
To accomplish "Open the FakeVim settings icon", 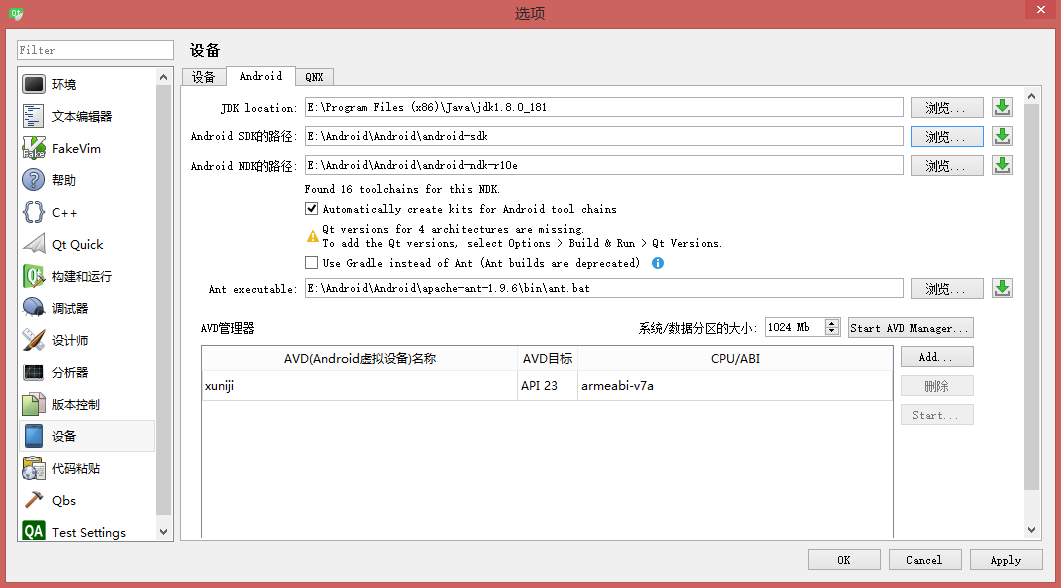I will tap(34, 148).
